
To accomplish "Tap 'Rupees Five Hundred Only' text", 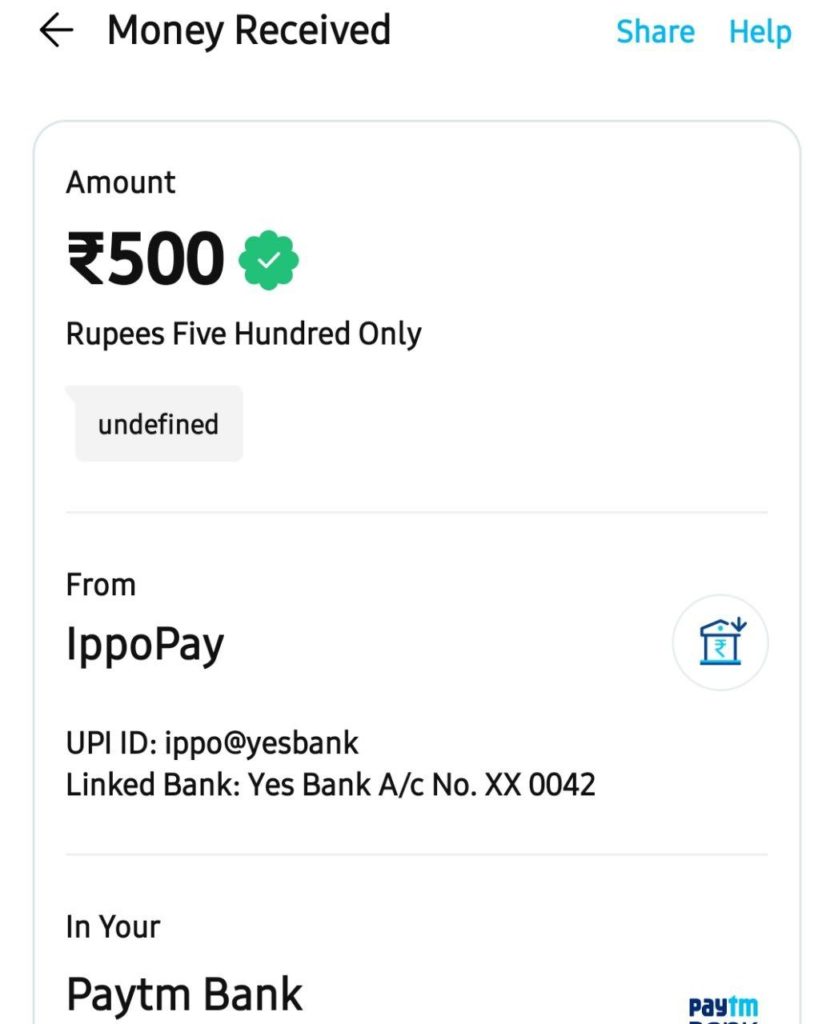I will coord(244,334).
